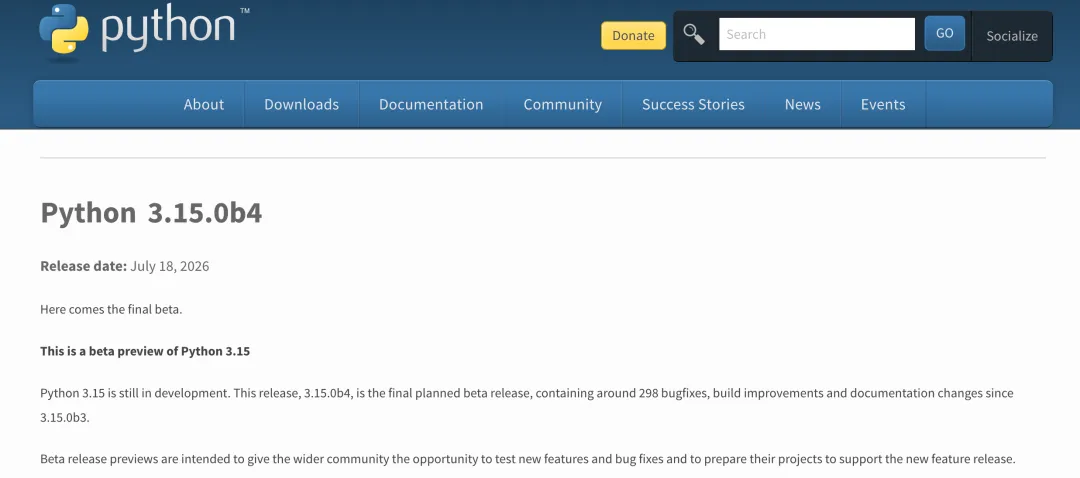
Task: Open the Downloads menu
Action: (x=302, y=104)
